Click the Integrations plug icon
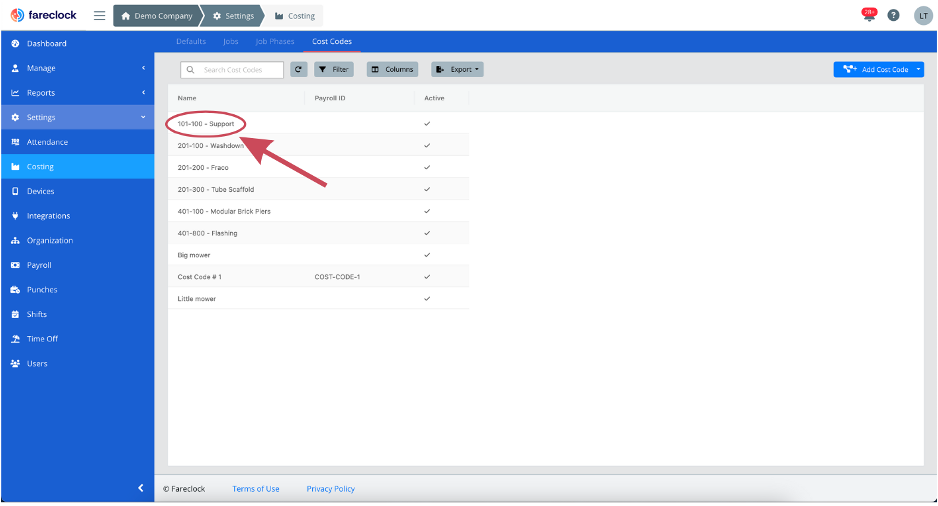 (16, 216)
